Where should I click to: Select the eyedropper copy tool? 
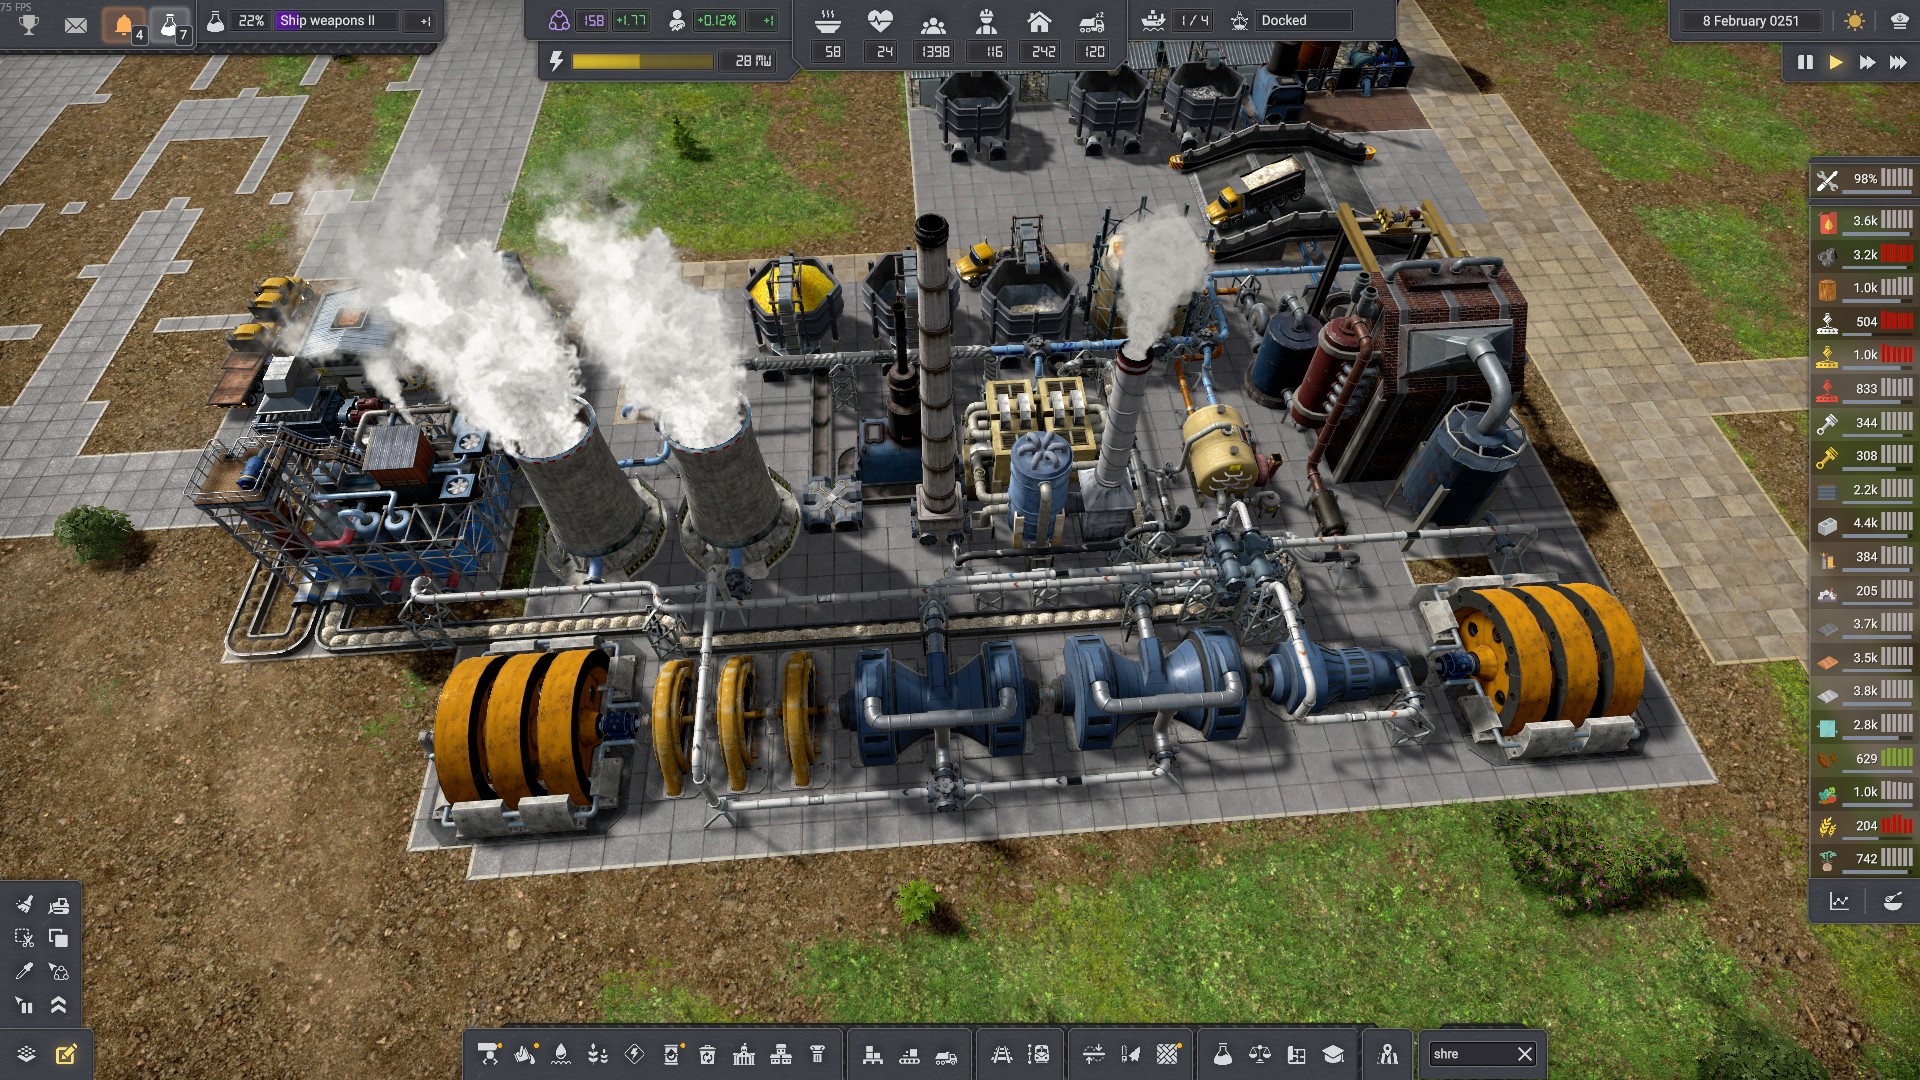[x=24, y=971]
